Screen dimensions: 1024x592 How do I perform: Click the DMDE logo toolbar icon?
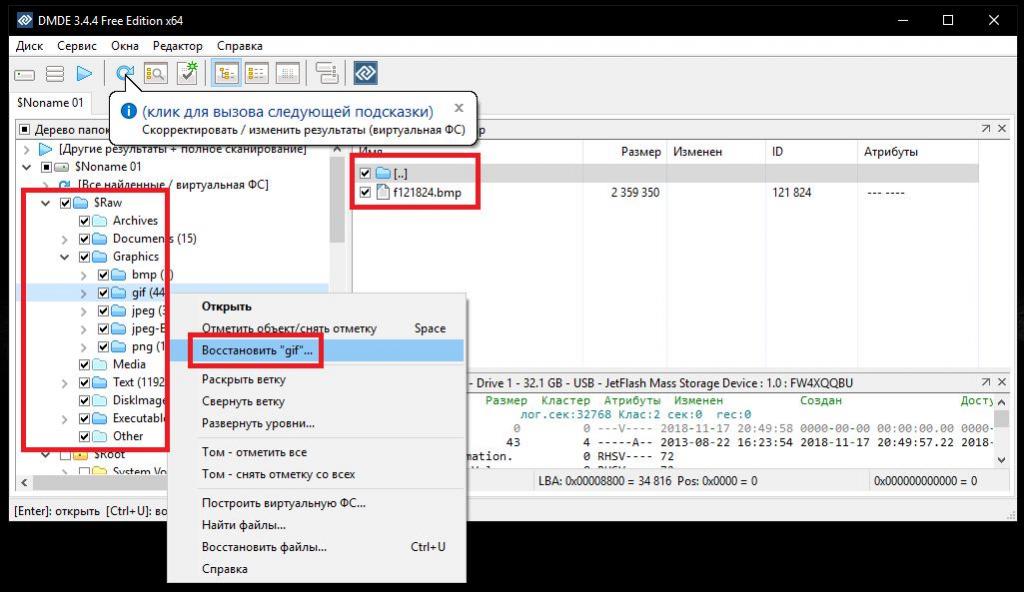pos(365,74)
